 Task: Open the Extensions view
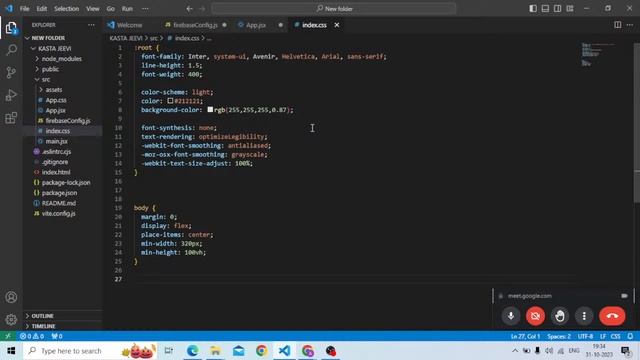(11, 118)
